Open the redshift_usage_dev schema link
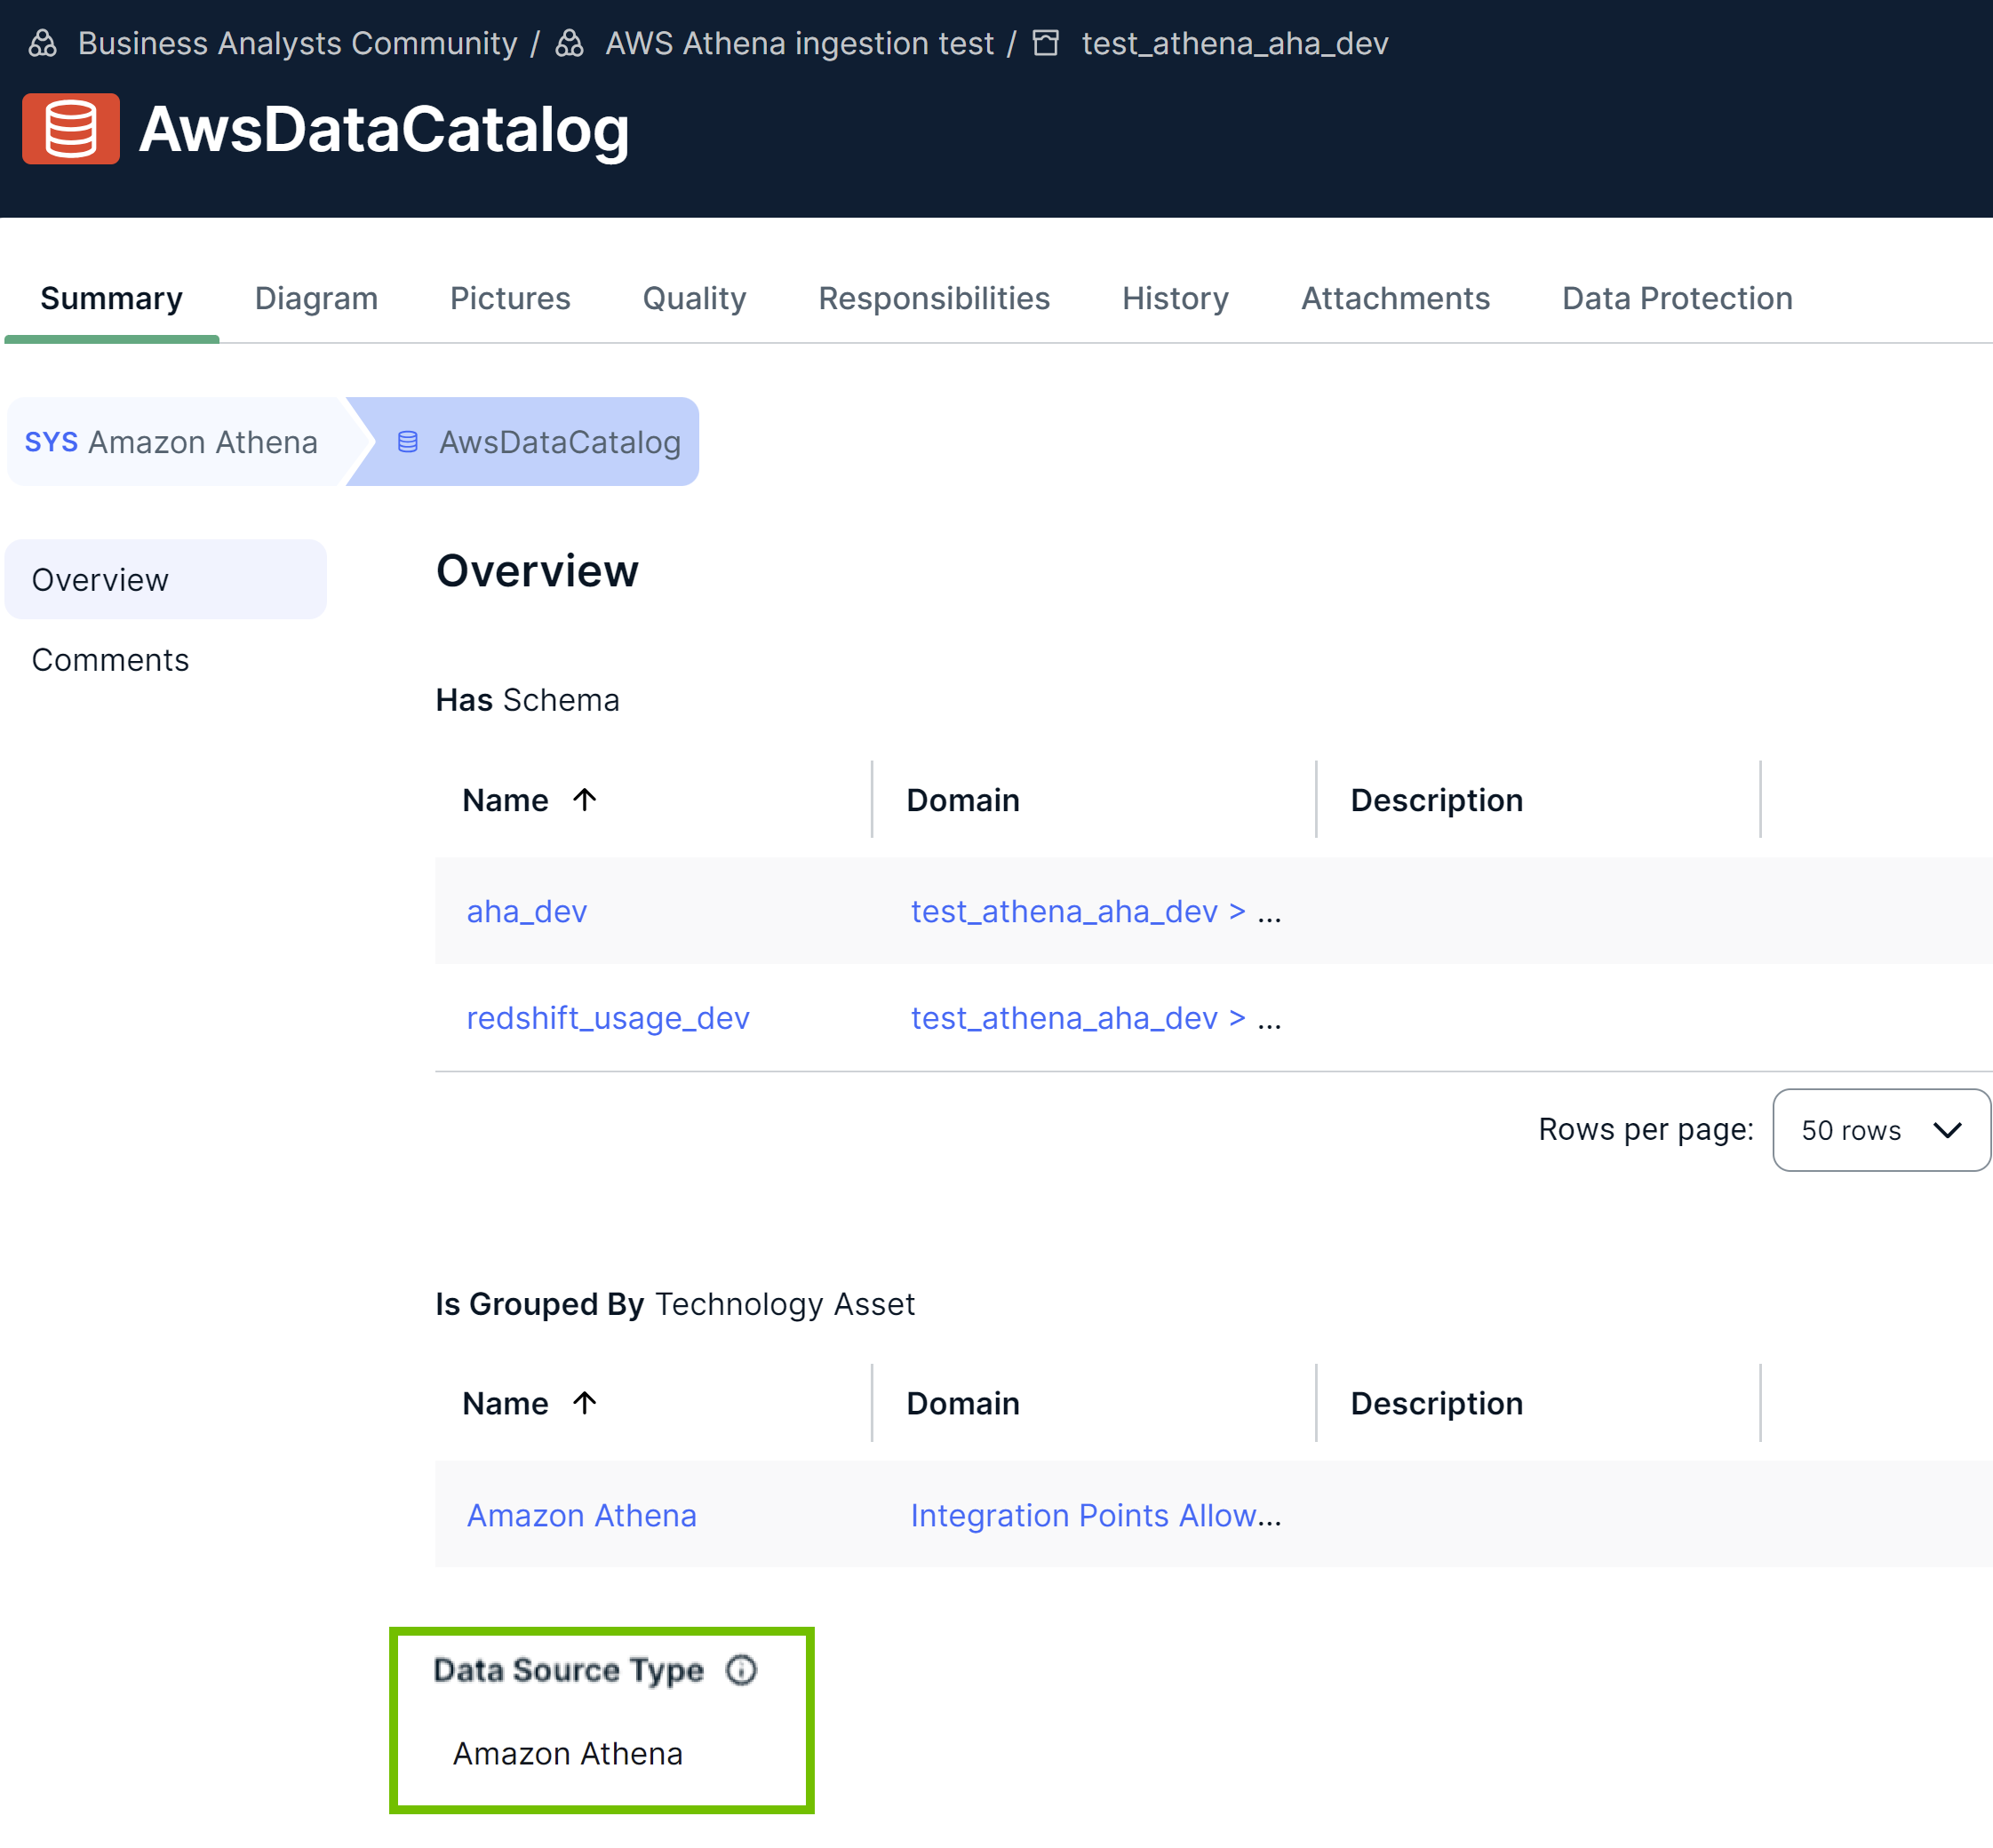The image size is (1993, 1848). [607, 1018]
